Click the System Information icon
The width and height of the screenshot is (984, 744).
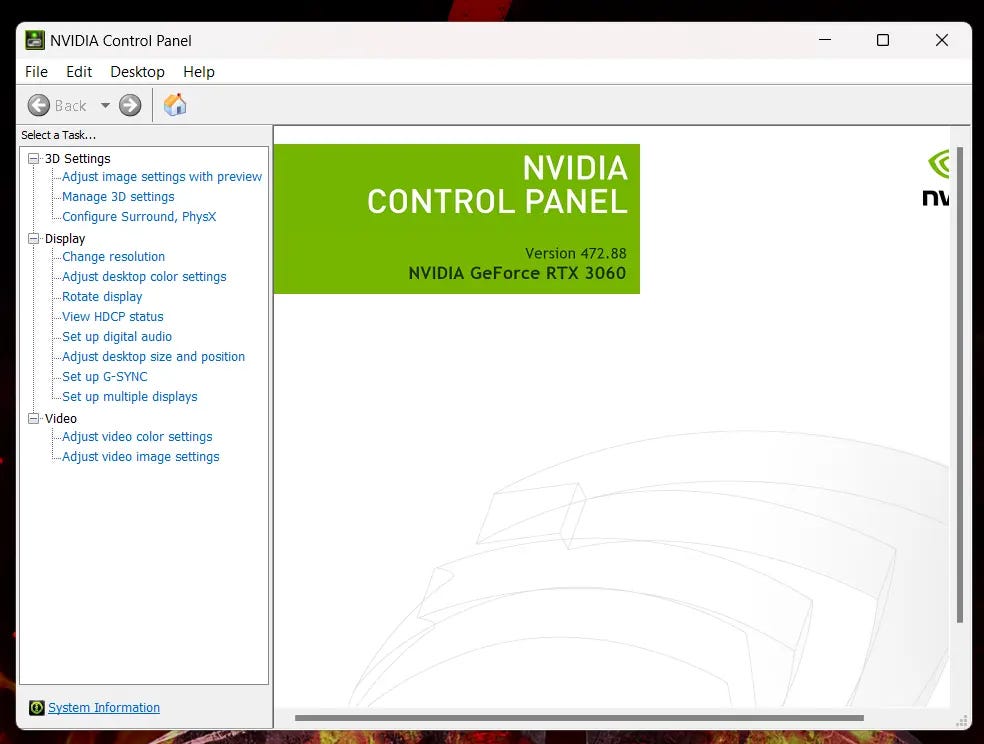tap(37, 708)
